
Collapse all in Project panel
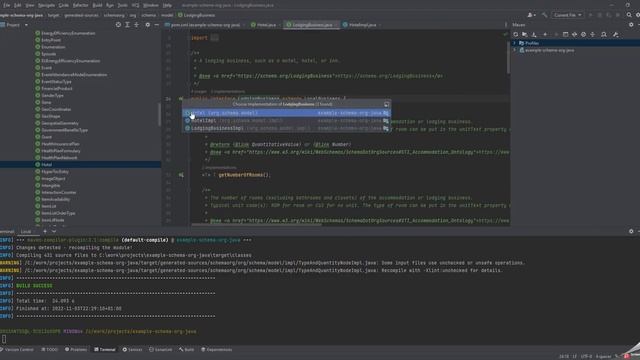(x=136, y=25)
